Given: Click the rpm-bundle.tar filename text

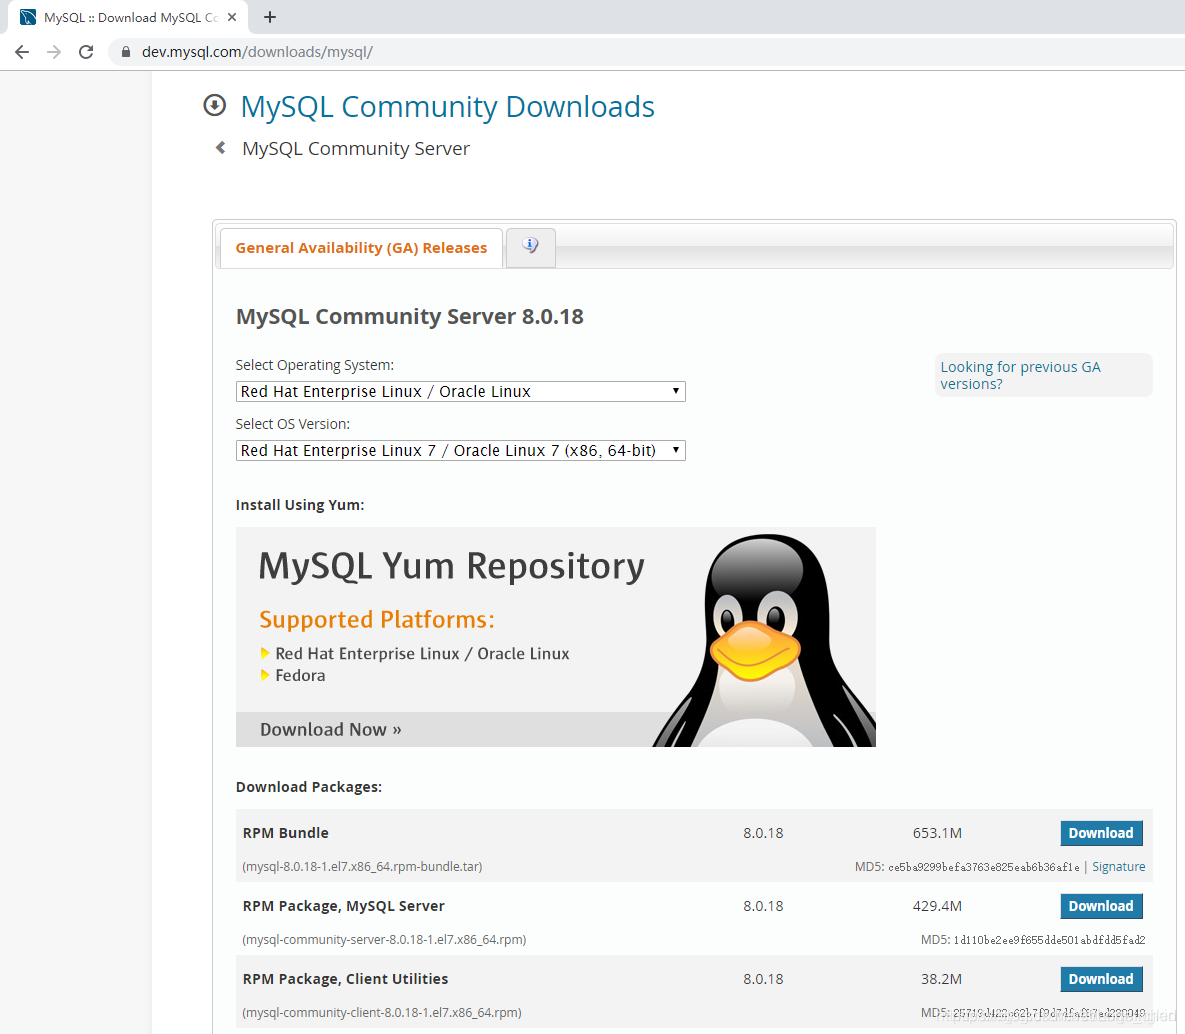Looking at the screenshot, I should click(362, 866).
